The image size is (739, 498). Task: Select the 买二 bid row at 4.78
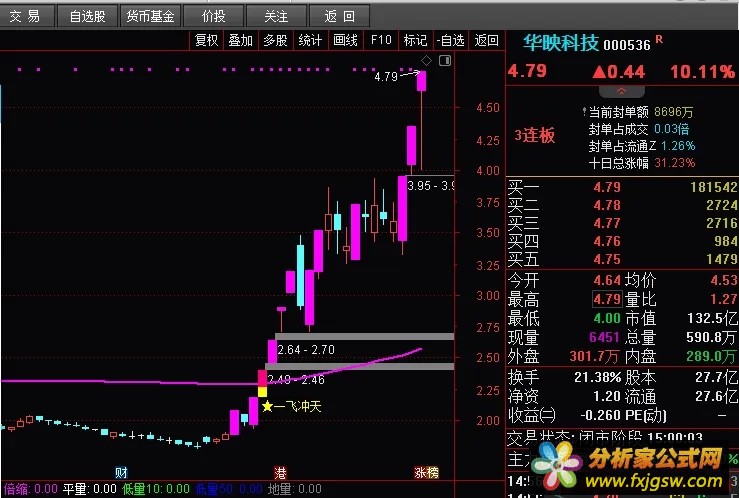coord(623,205)
